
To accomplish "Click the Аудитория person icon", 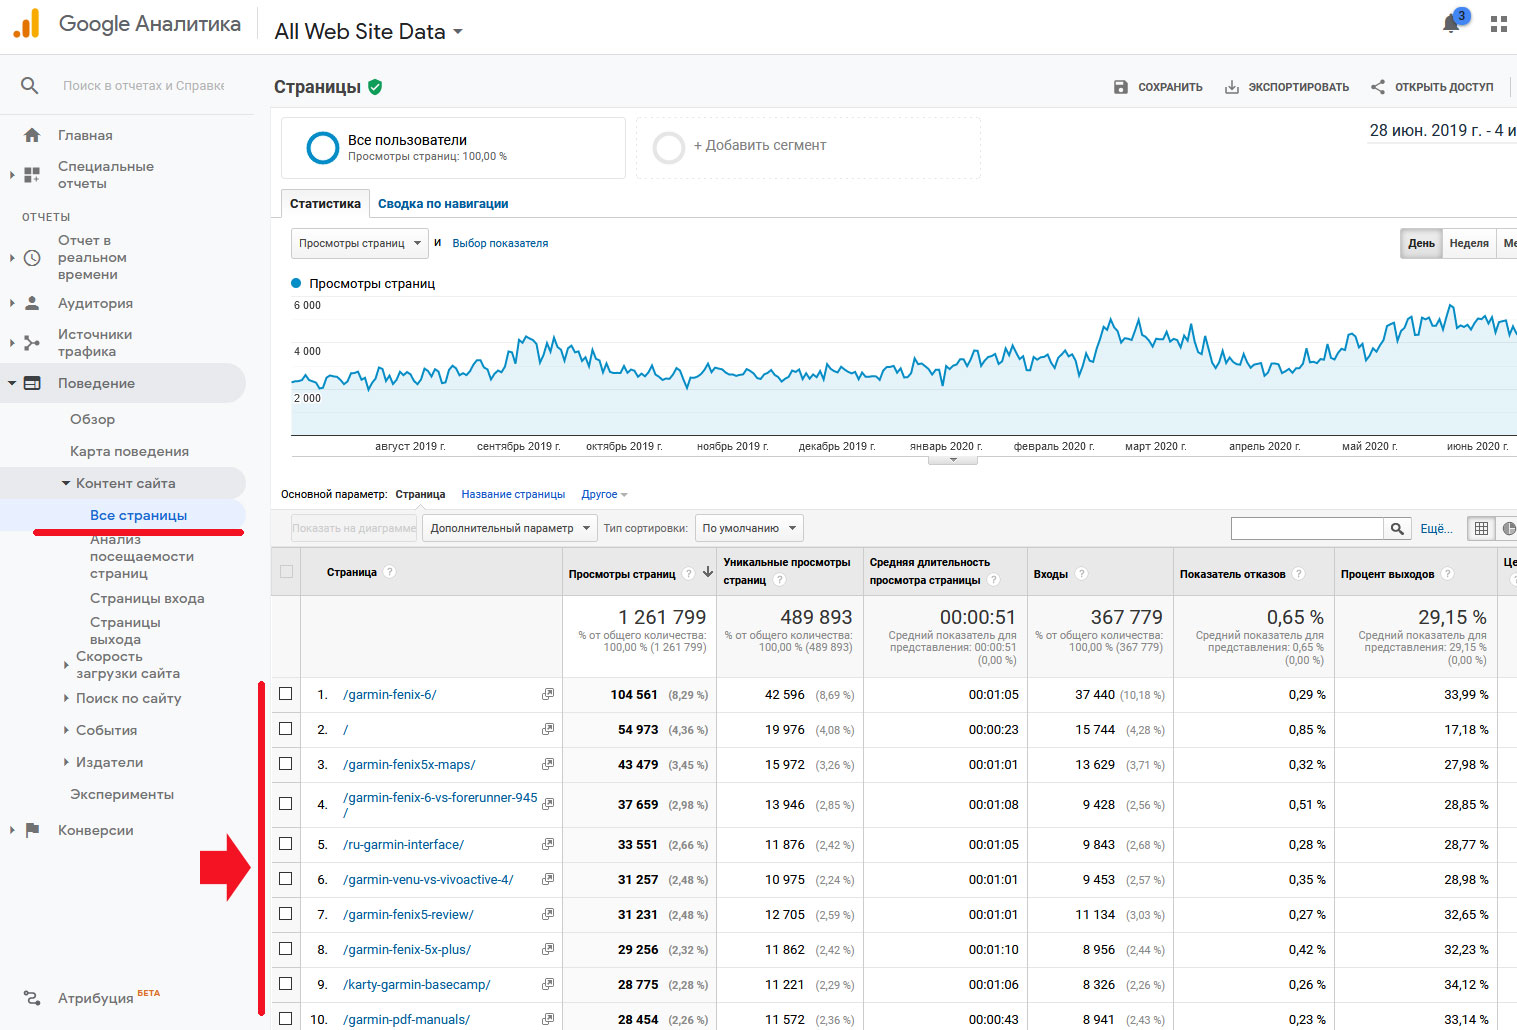I will (32, 303).
